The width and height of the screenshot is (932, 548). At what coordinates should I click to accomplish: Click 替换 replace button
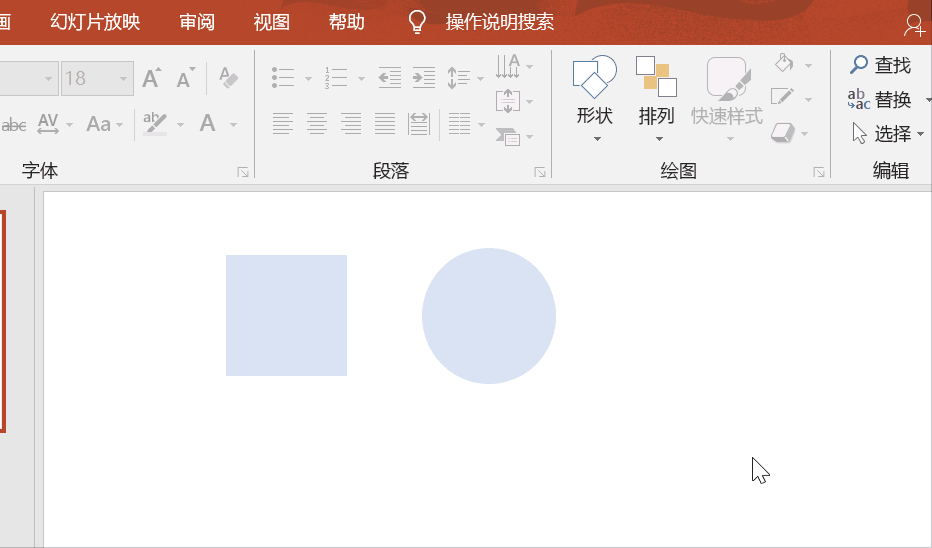coord(880,99)
